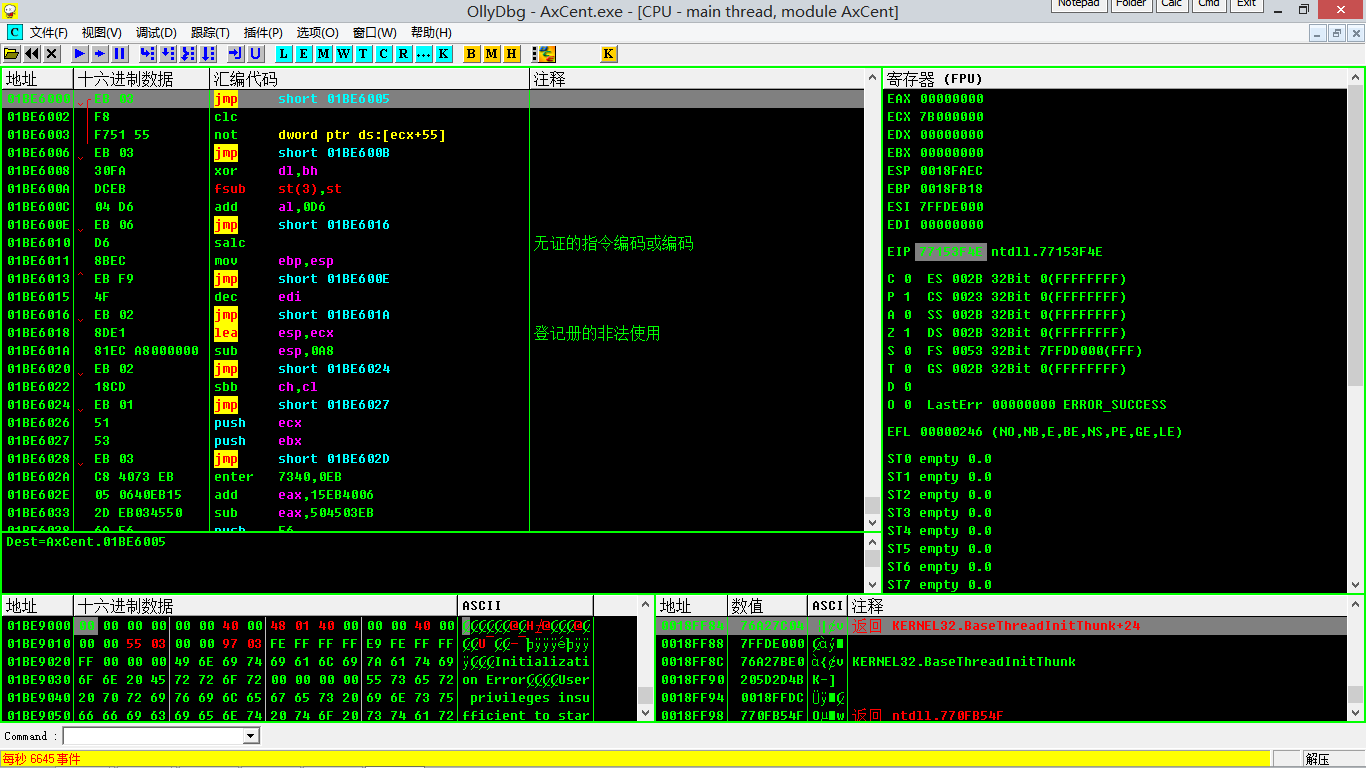
Task: Click the 注释 column header in disassembly pane
Action: click(696, 79)
